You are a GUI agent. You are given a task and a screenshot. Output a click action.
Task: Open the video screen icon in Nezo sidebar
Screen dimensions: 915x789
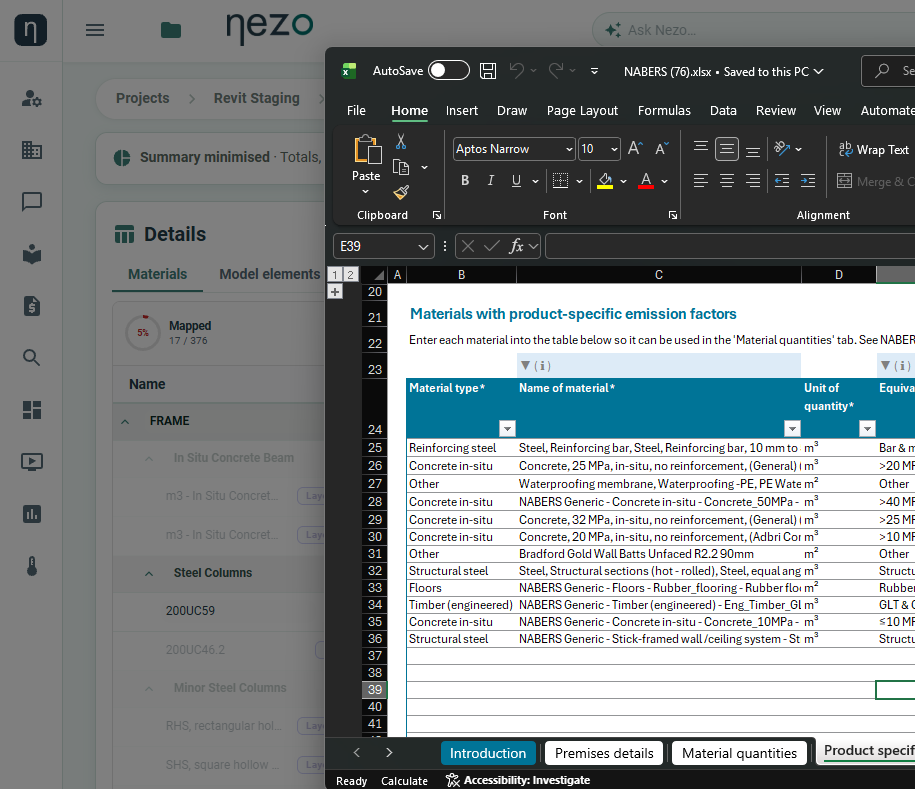coord(32,462)
